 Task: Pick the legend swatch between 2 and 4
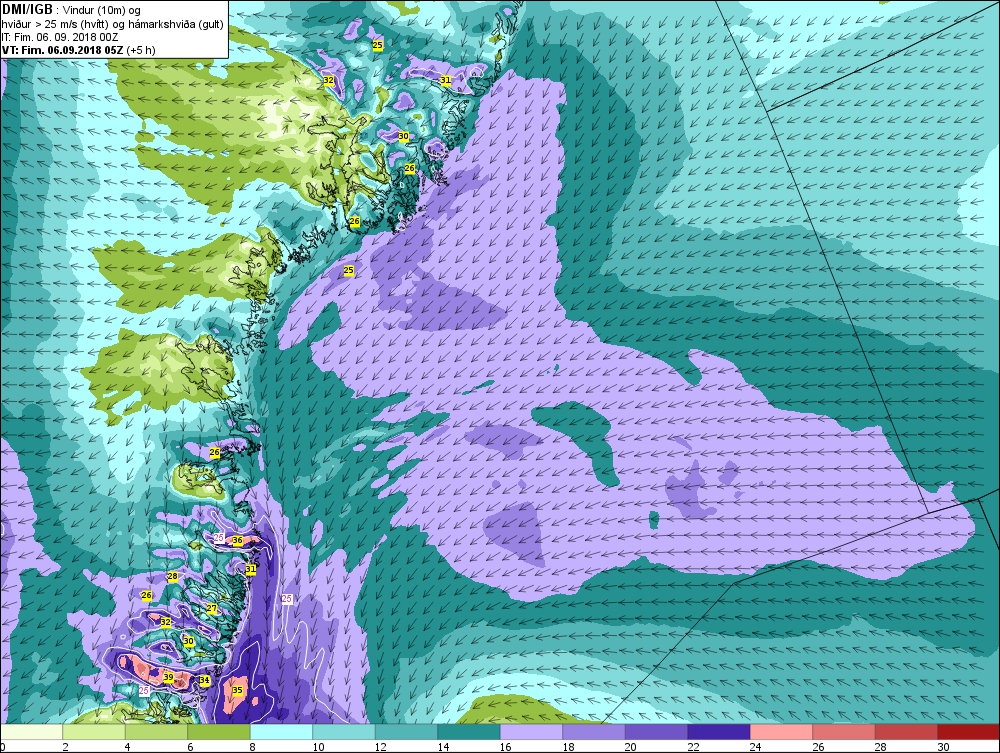pos(94,731)
